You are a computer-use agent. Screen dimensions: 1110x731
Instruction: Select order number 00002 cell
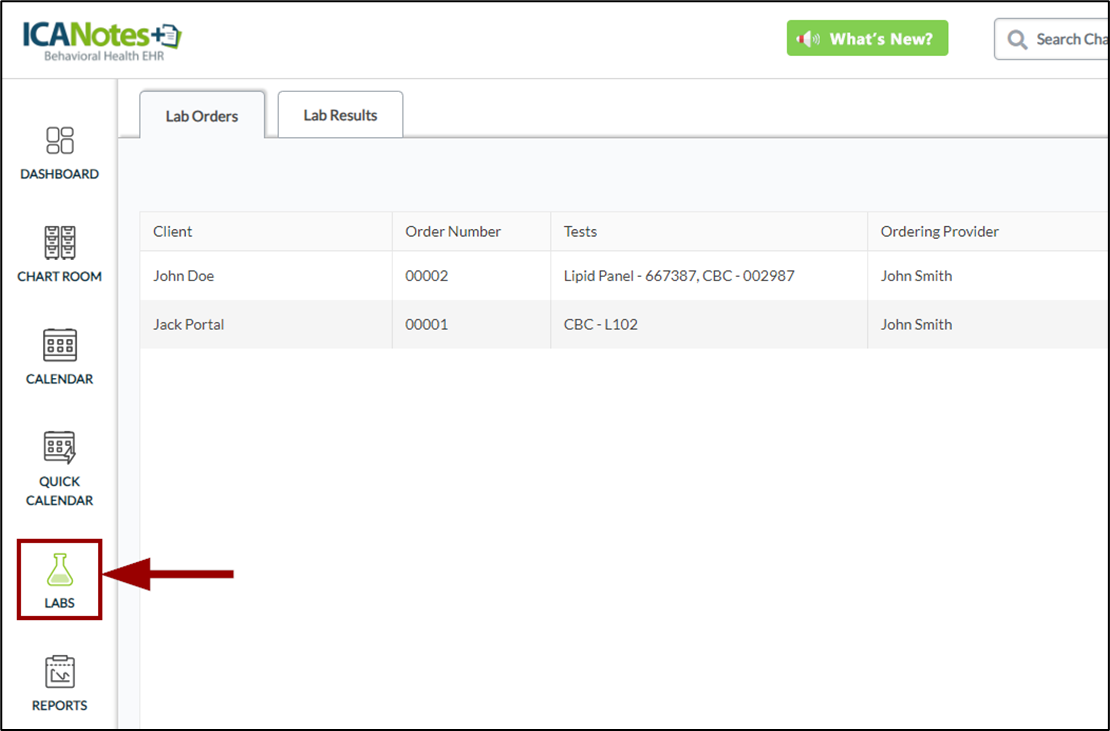click(x=427, y=276)
